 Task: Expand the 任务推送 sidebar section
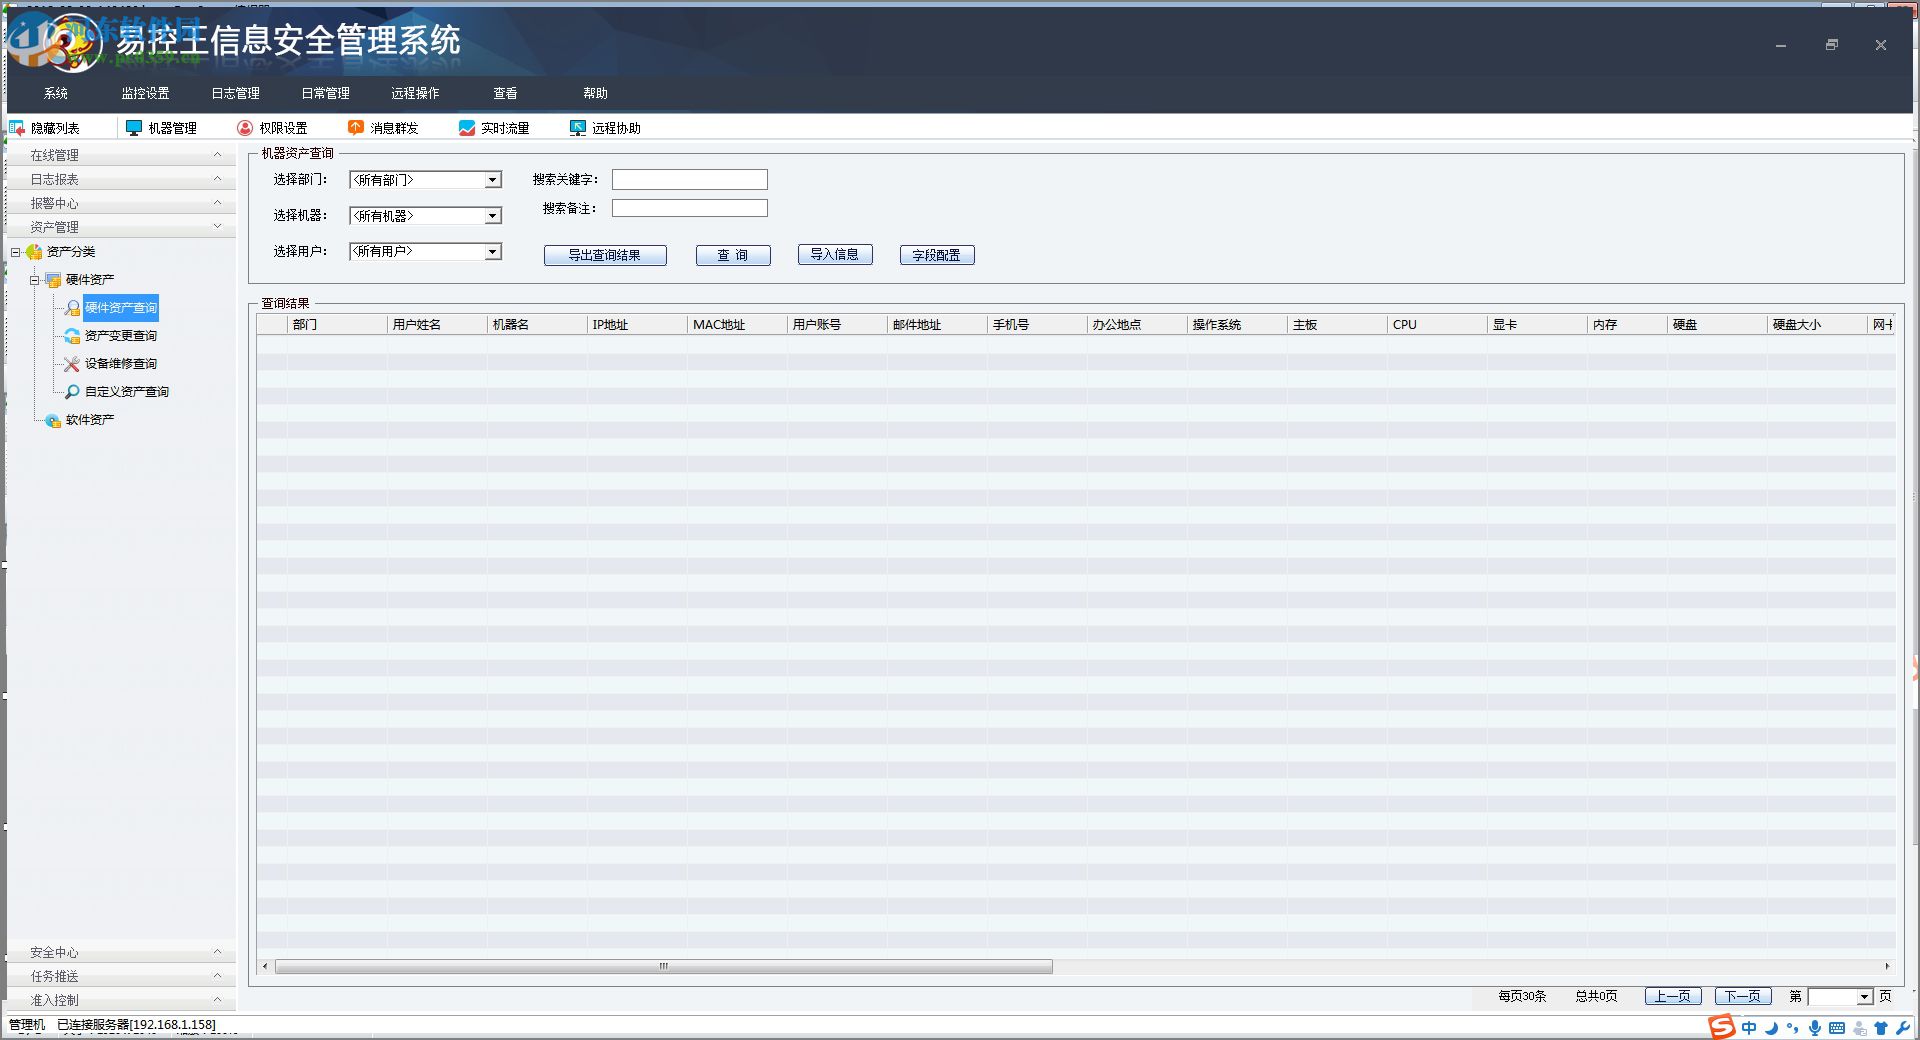point(121,976)
